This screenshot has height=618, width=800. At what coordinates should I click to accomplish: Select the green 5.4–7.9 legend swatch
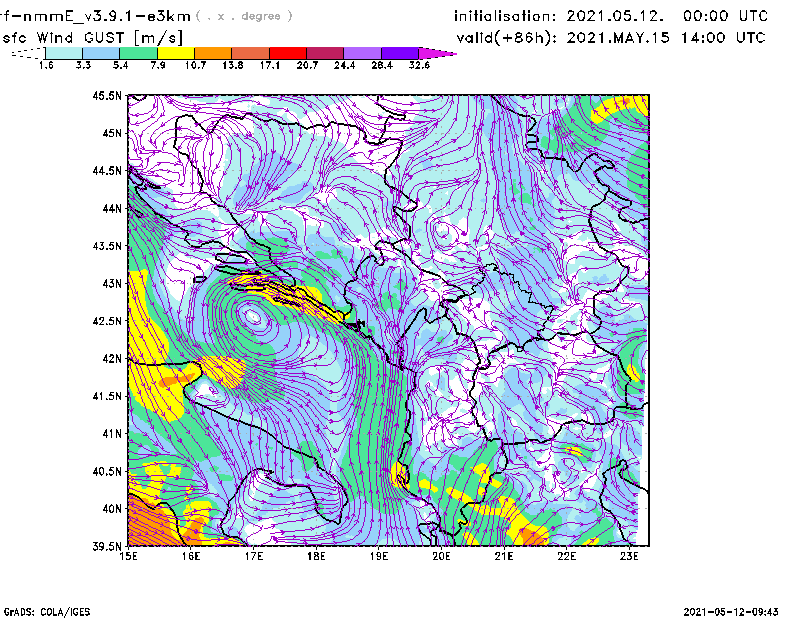pos(138,53)
